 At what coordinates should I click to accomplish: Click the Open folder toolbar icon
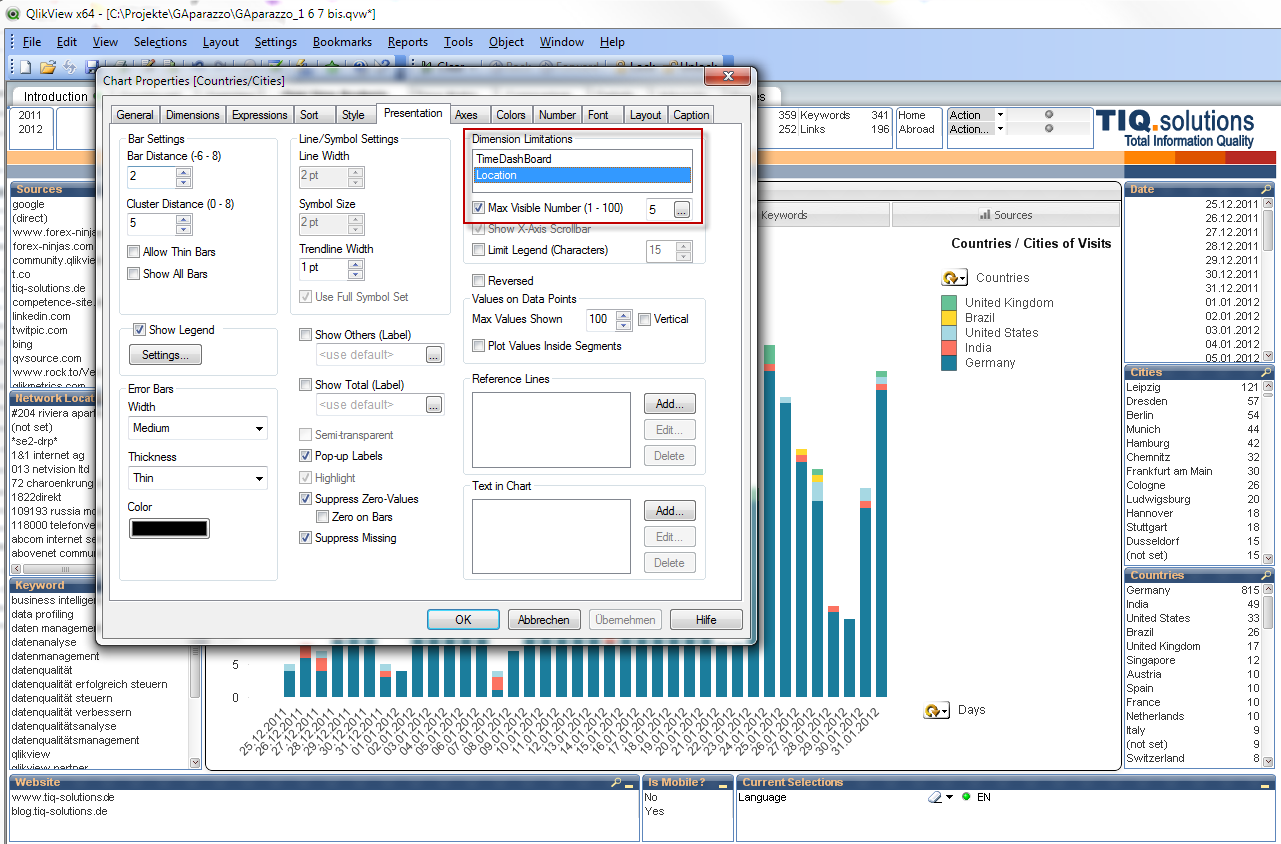[x=47, y=67]
